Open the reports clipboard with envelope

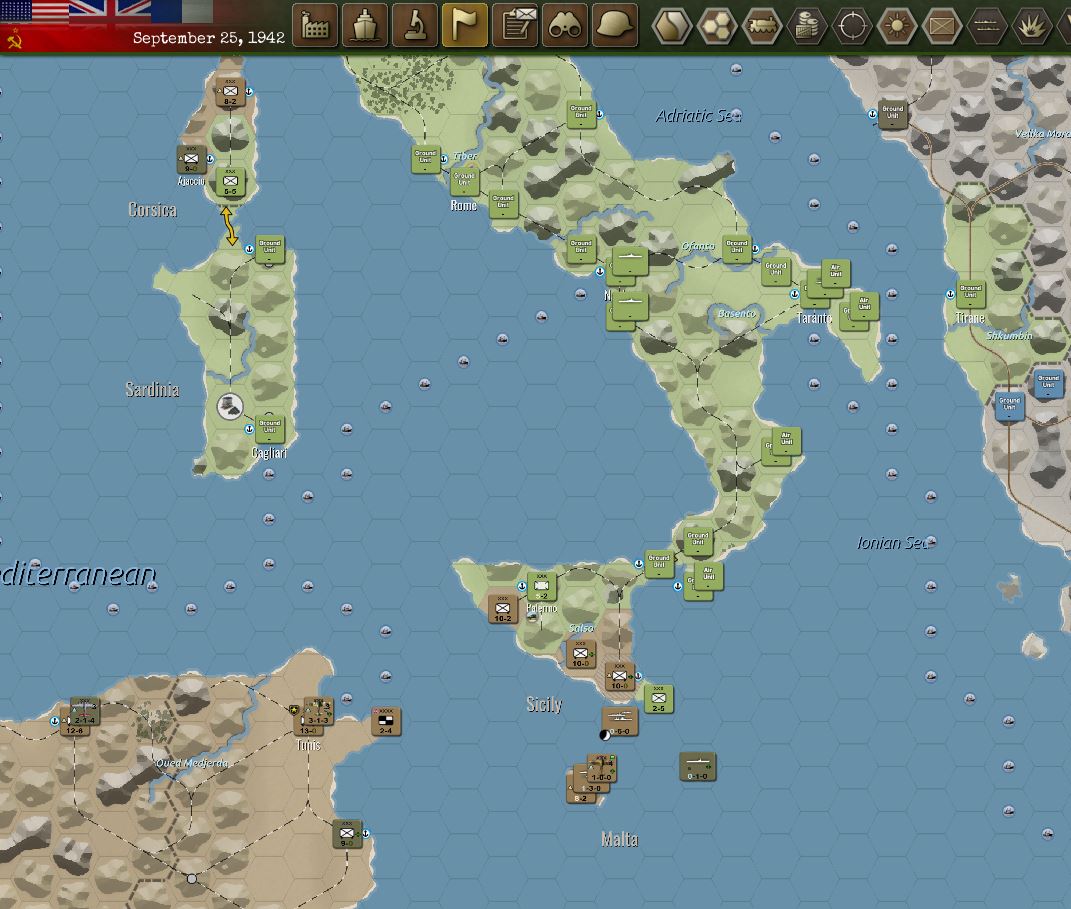click(x=515, y=25)
